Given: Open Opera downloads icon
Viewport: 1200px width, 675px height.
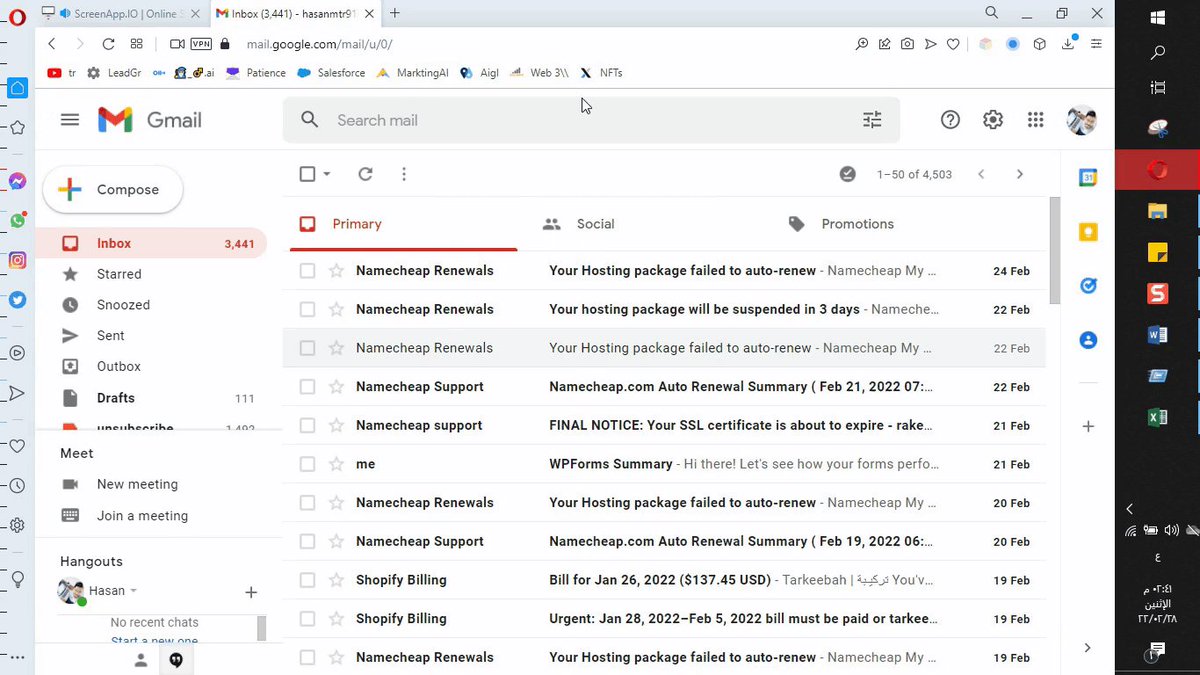Looking at the screenshot, I should (x=1069, y=44).
